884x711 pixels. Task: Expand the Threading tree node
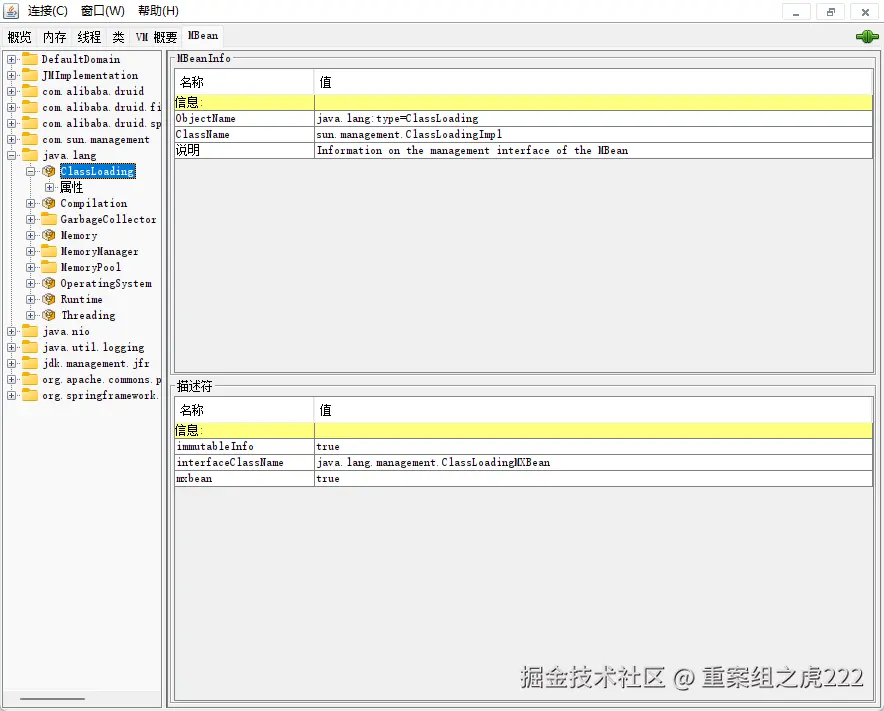pyautogui.click(x=30, y=315)
